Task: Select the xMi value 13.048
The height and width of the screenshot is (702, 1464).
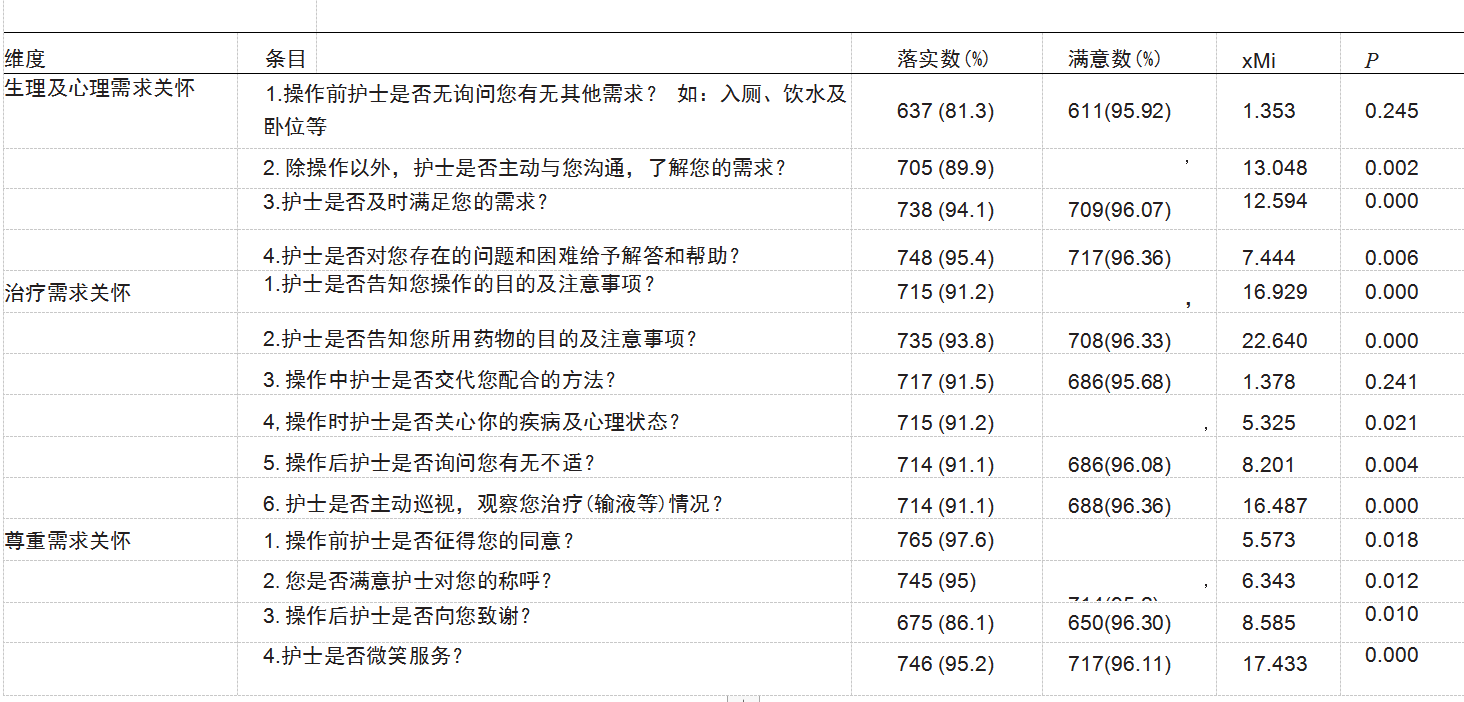Action: pos(1274,168)
